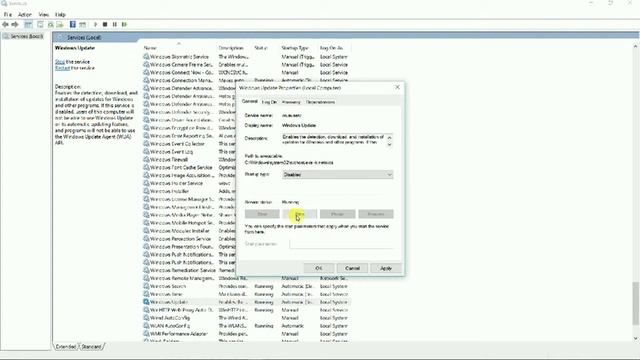Open Help with the blue question-mark icon

[x=73, y=24]
